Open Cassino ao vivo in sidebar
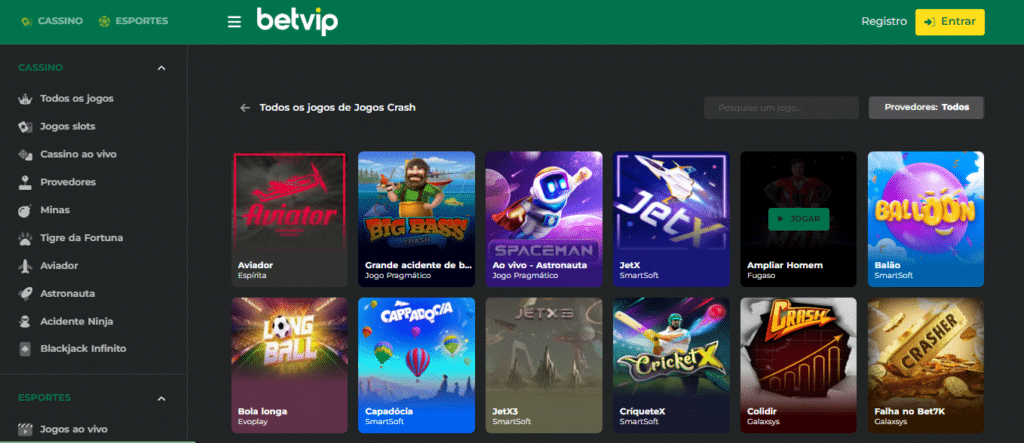Screen dimensions: 1024x443 [x=78, y=154]
